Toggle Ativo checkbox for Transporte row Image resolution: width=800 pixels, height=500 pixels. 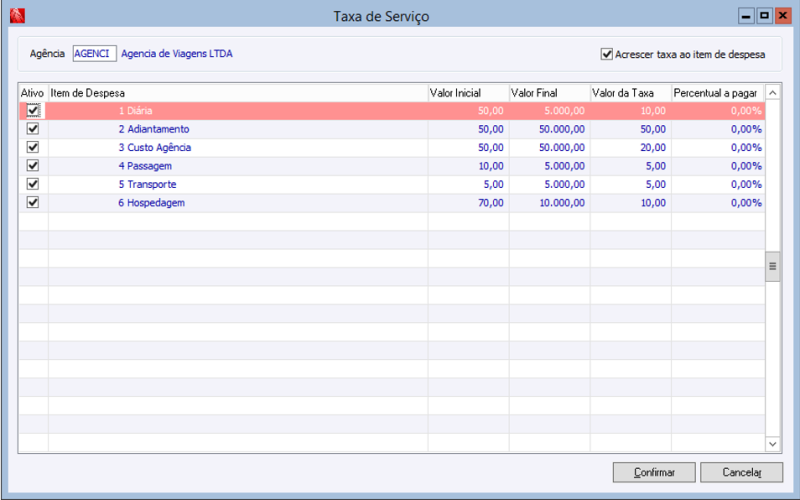tap(33, 184)
